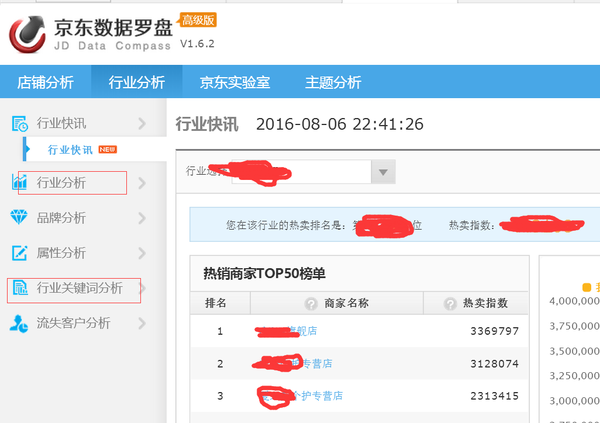Open 流失客户分析 in the sidebar

73,323
